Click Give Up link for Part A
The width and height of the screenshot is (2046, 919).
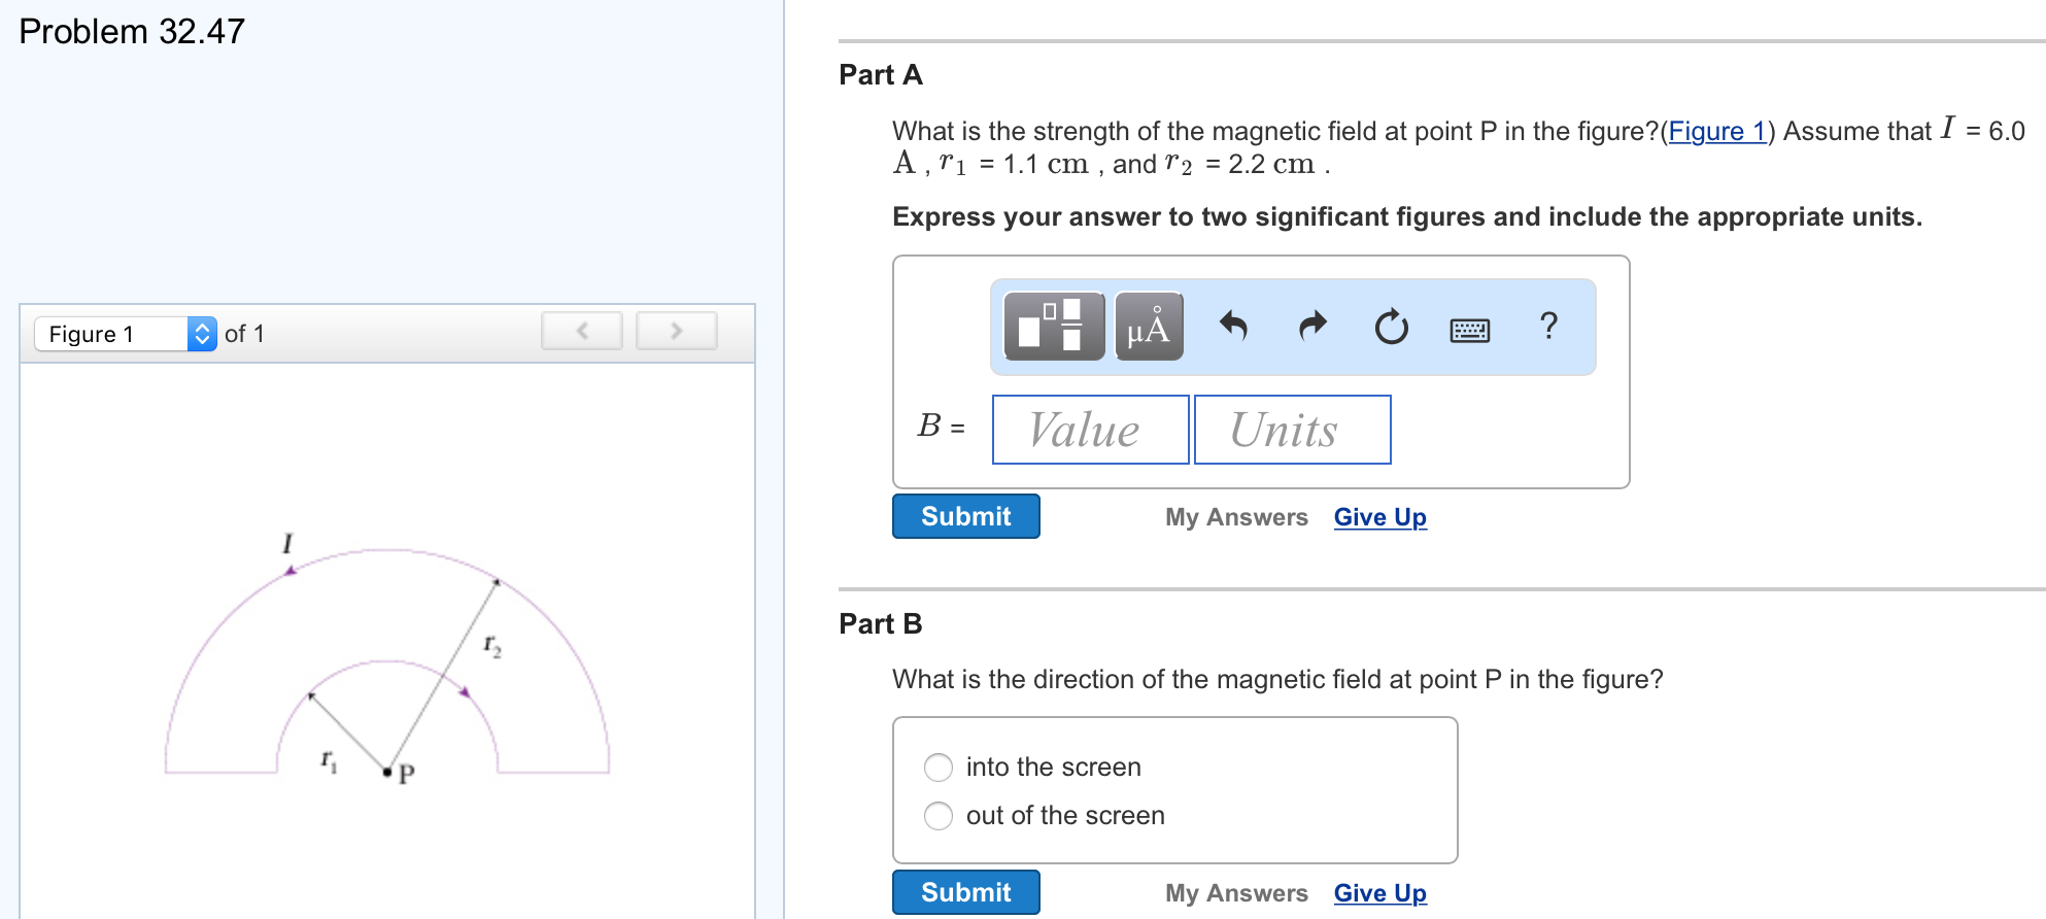tap(1380, 517)
